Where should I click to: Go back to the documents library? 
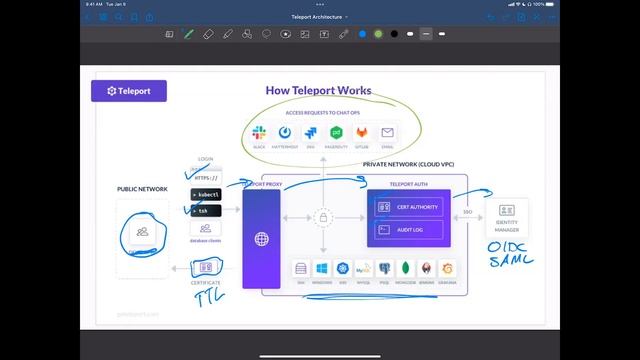(88, 18)
